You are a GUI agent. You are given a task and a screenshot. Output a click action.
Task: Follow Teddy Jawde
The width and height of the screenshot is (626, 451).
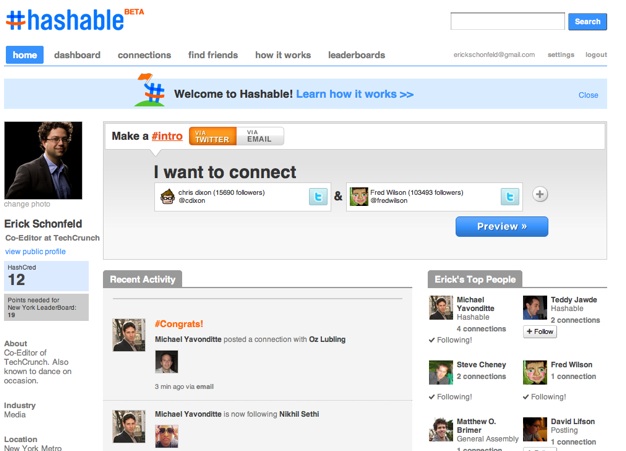[x=540, y=332]
